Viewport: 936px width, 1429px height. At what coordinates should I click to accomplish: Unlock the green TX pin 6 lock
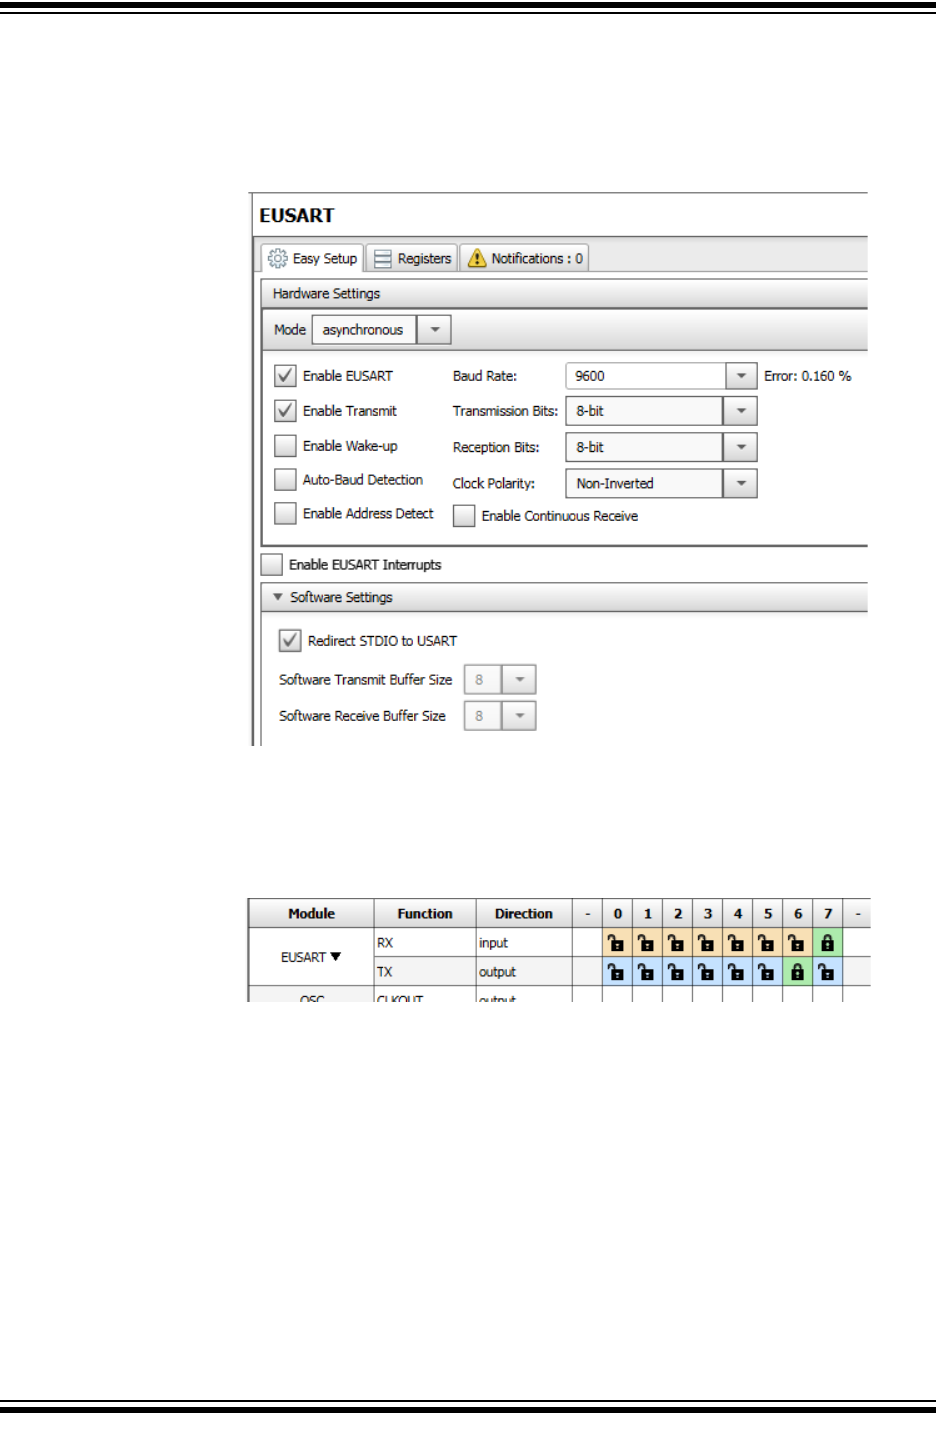click(797, 972)
